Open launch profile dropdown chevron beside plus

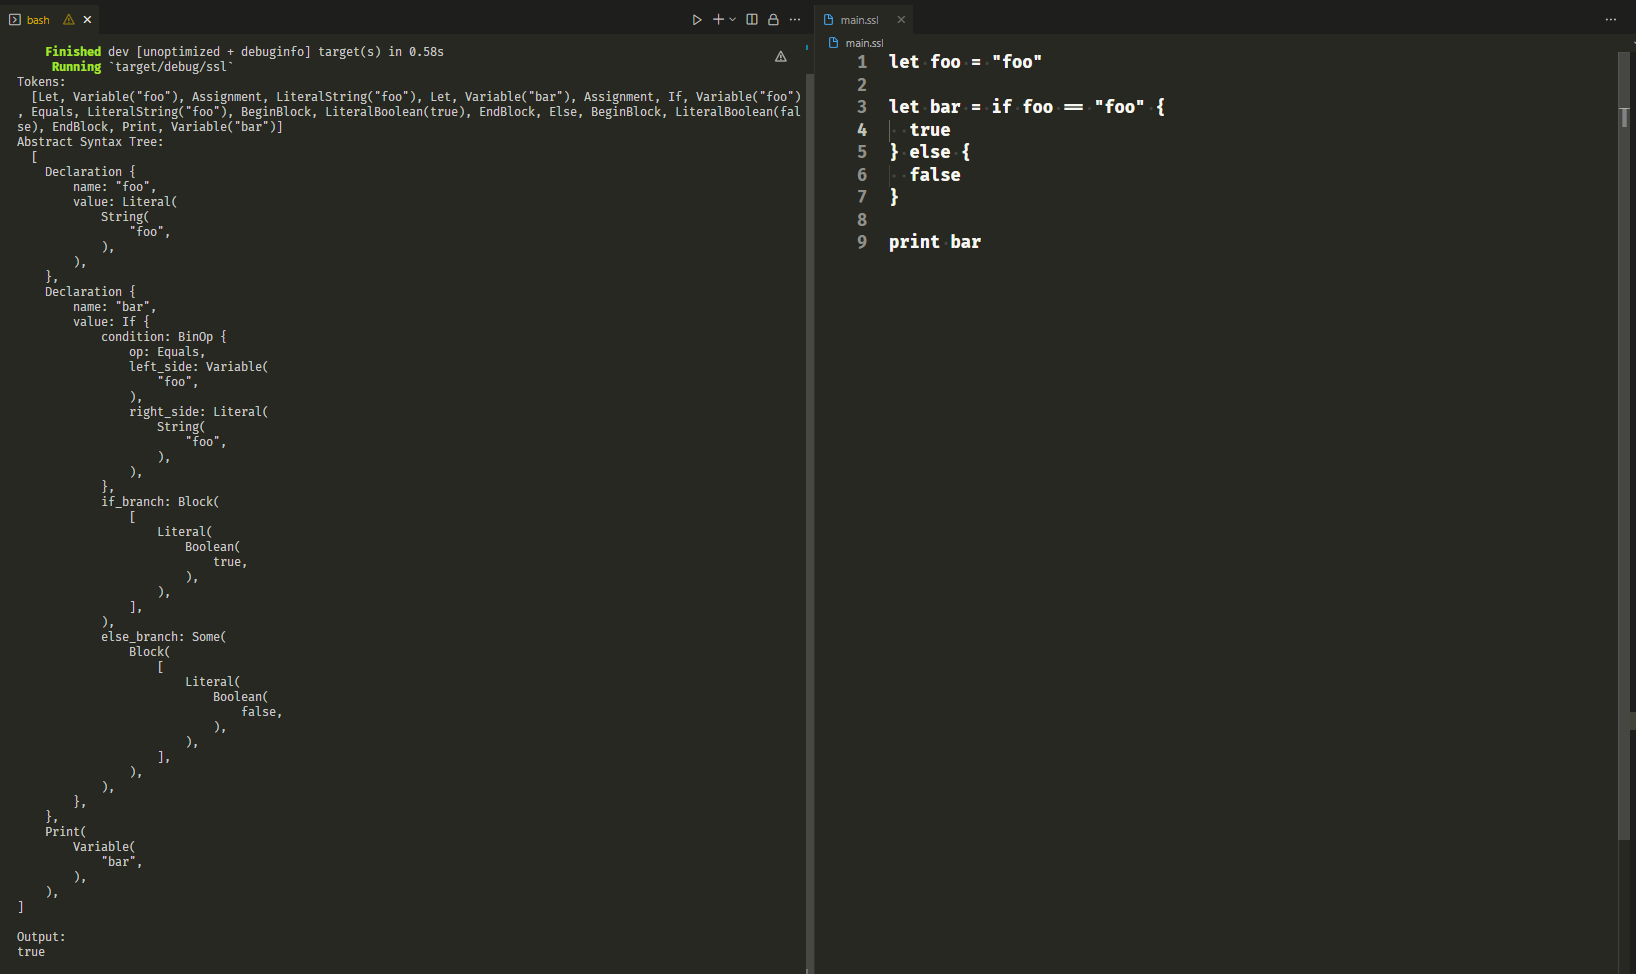733,20
